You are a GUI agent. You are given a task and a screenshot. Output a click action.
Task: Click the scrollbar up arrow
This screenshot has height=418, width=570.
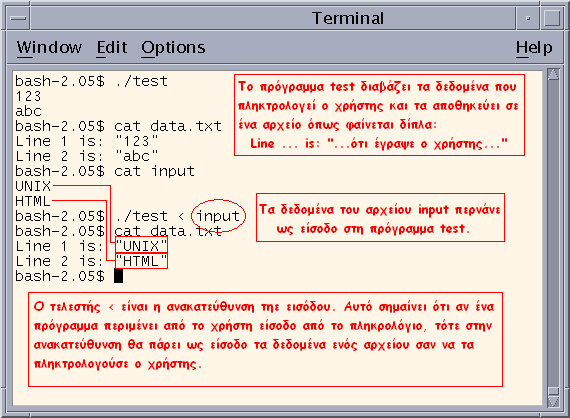pos(553,75)
